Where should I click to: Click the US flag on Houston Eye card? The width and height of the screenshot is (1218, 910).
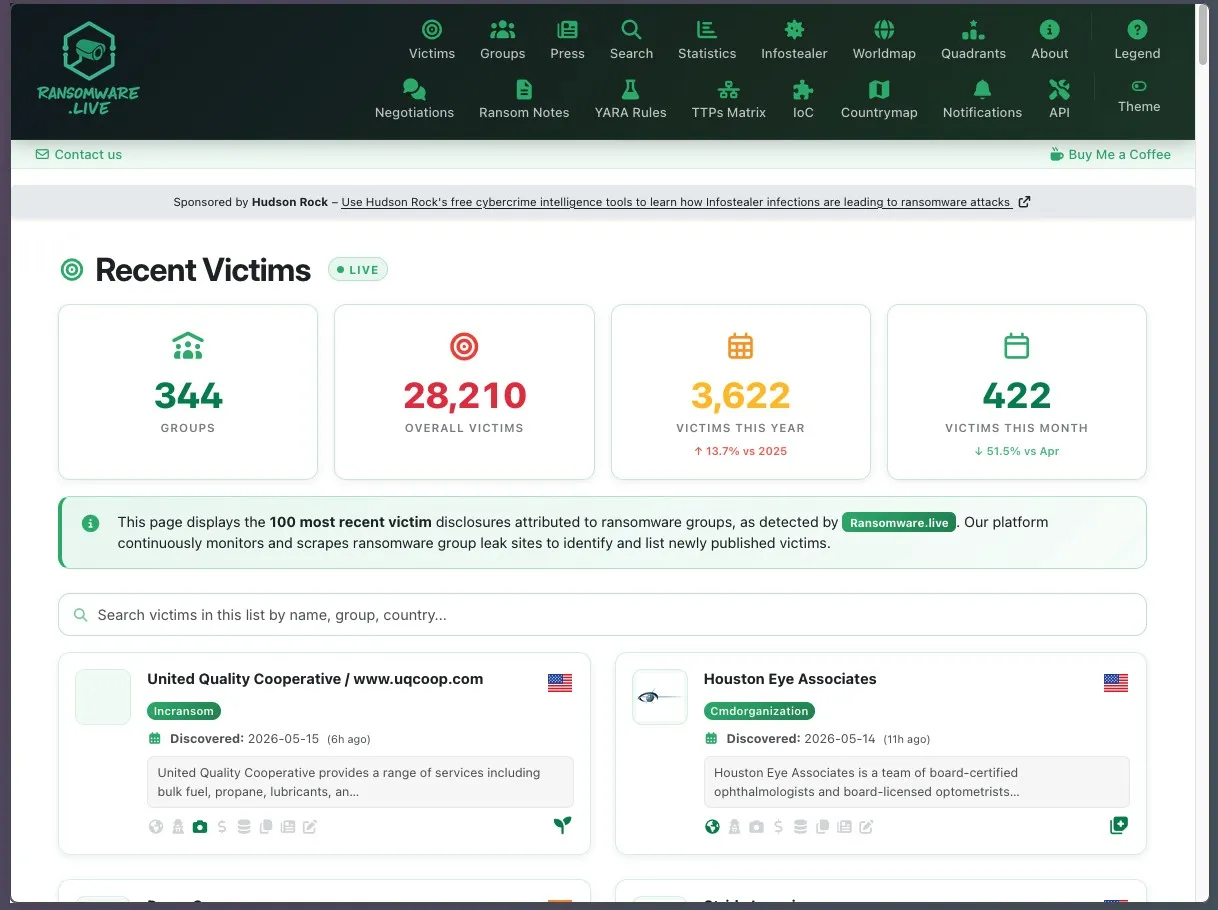tap(1116, 683)
